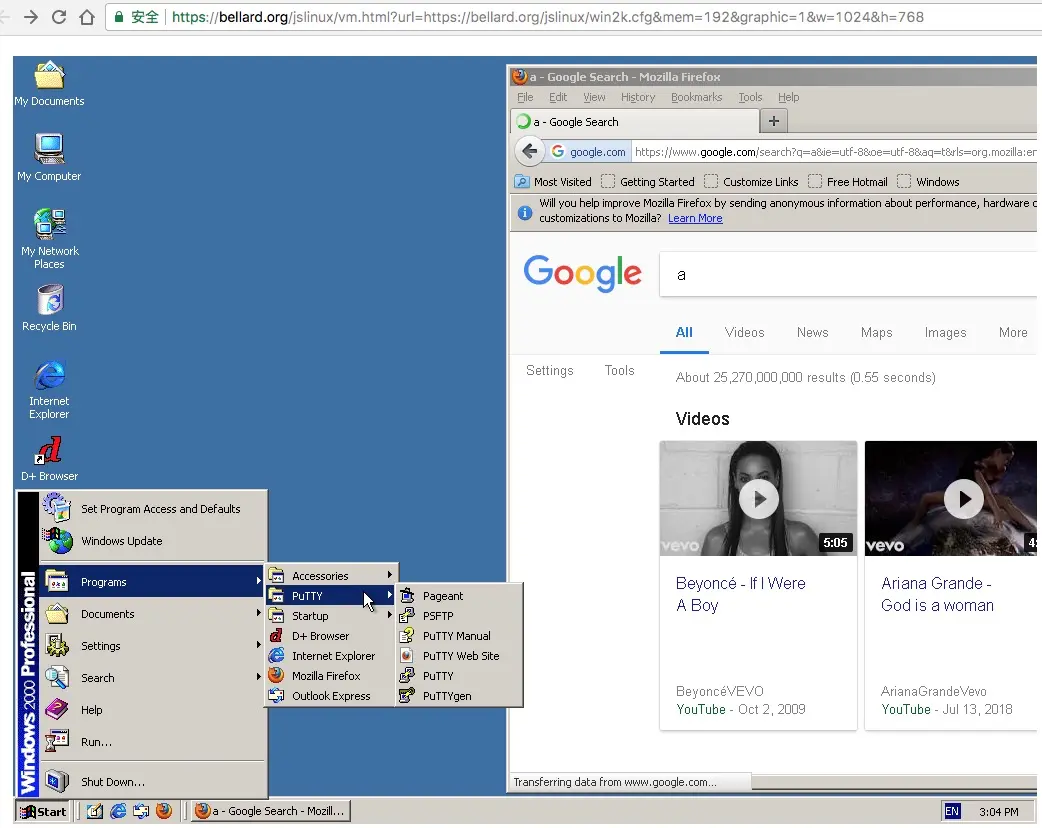
Task: Open Firefox Edit menu
Action: coord(558,97)
